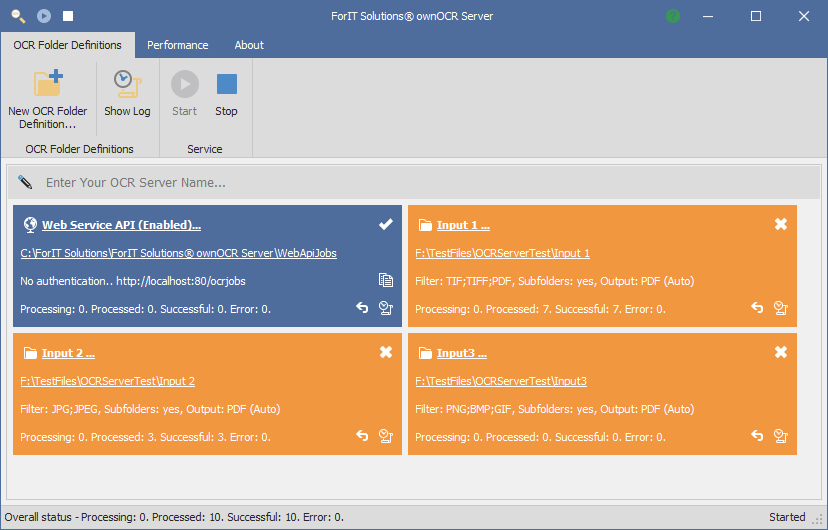
Task: Toggle the X state on Input 2 tile
Action: coord(386,352)
